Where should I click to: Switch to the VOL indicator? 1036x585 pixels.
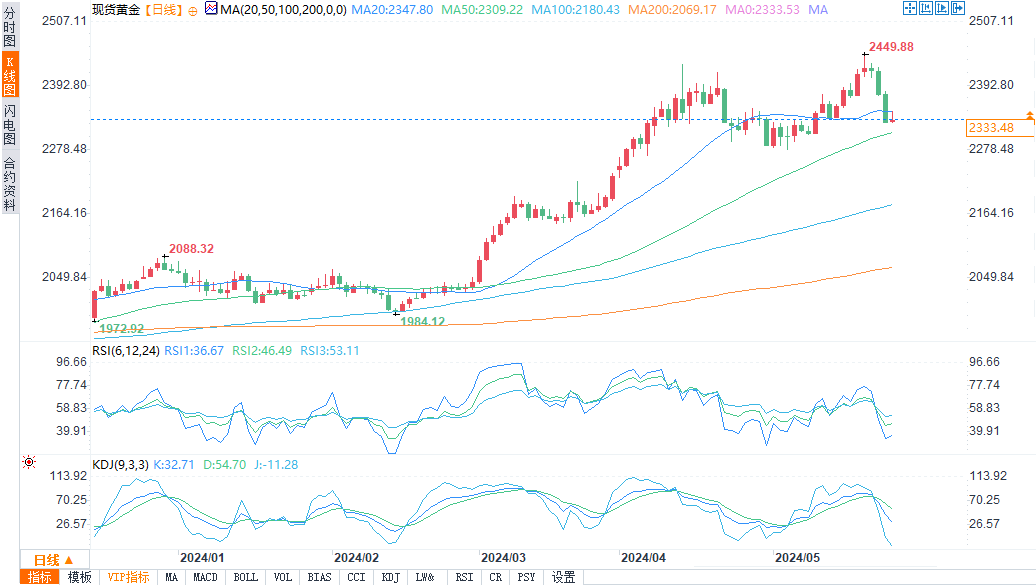[x=283, y=577]
